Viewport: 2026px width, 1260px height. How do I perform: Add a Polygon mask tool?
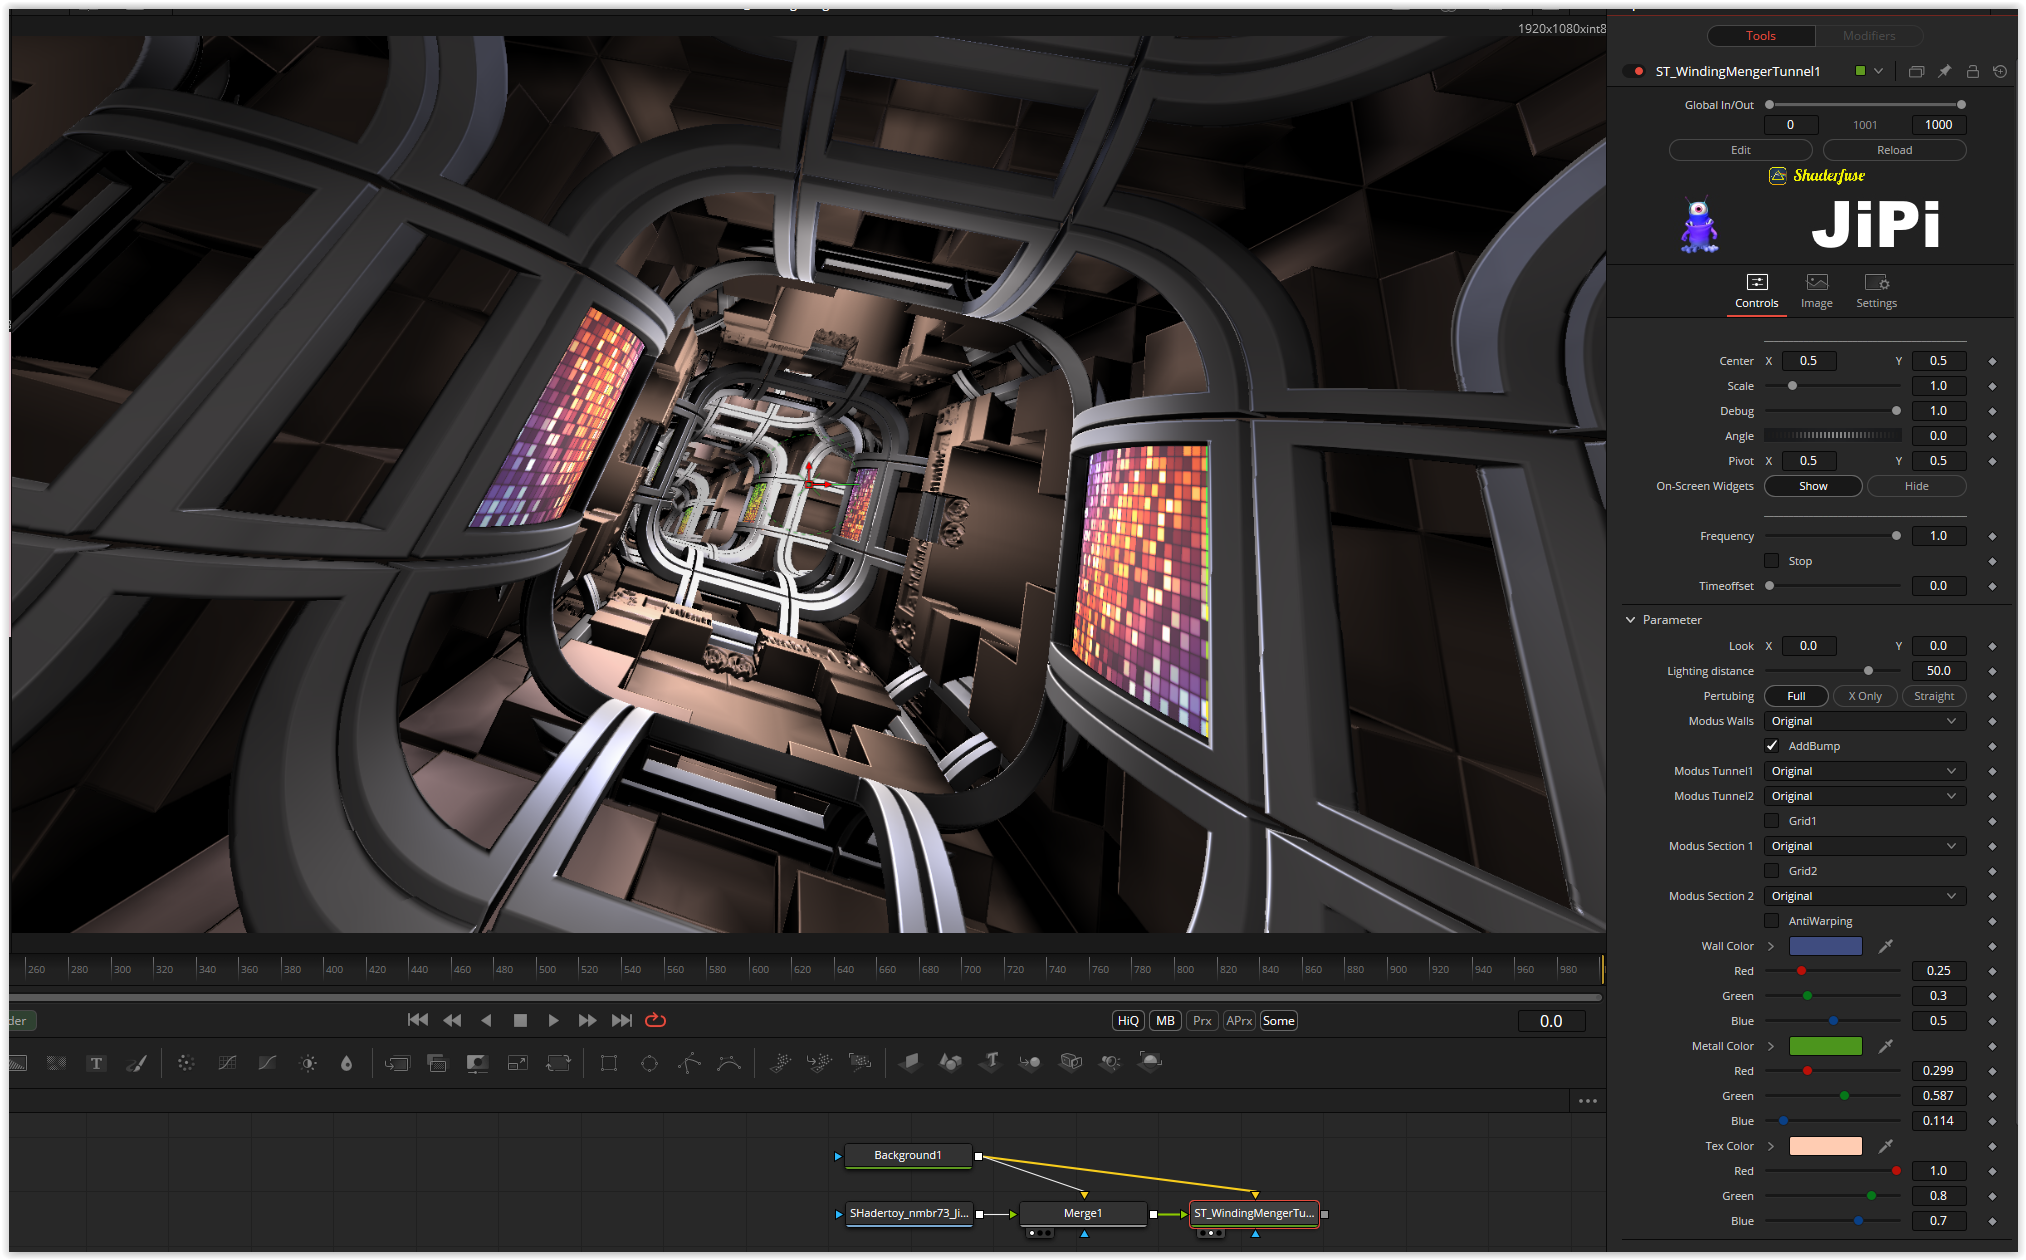(x=689, y=1063)
